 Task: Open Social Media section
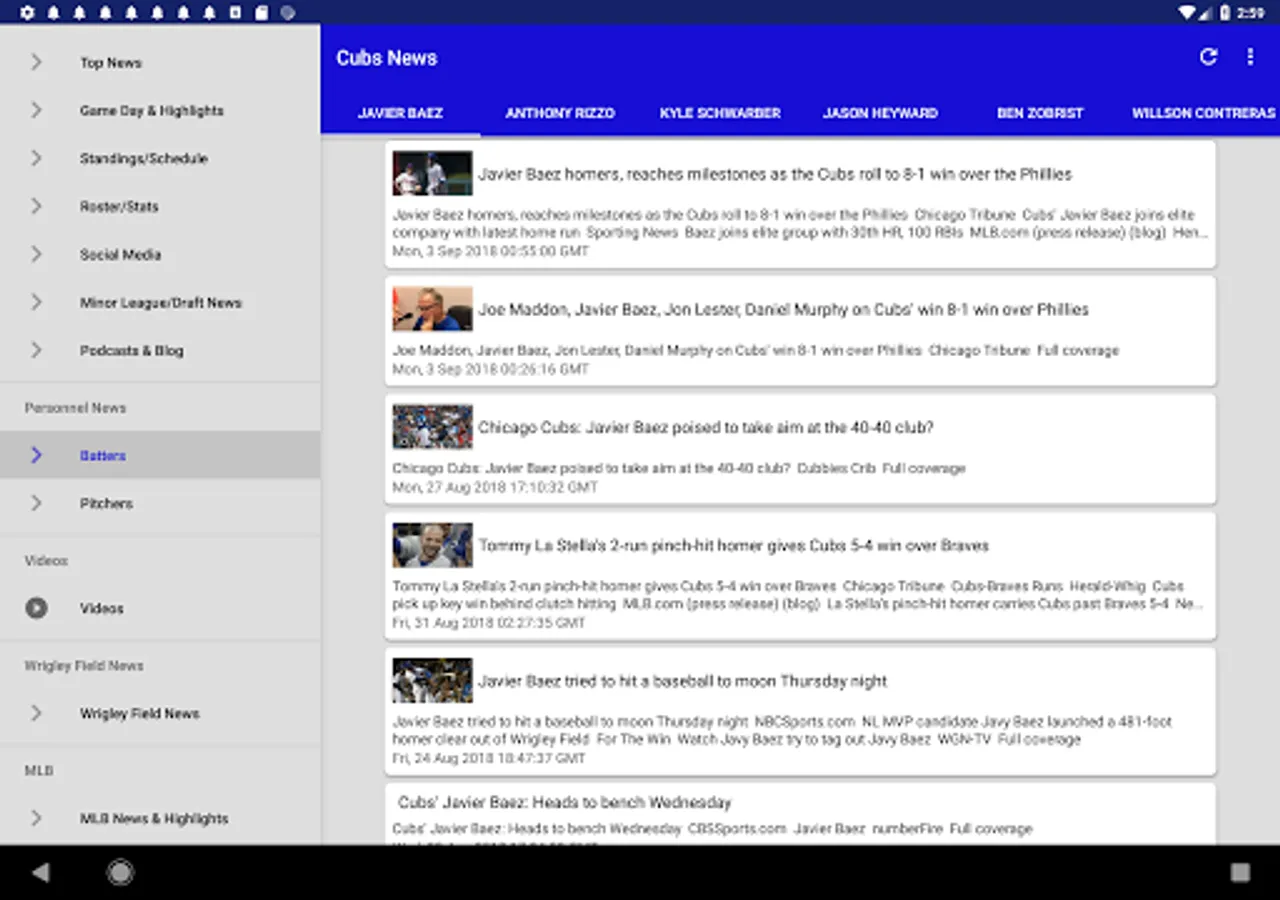tap(160, 254)
